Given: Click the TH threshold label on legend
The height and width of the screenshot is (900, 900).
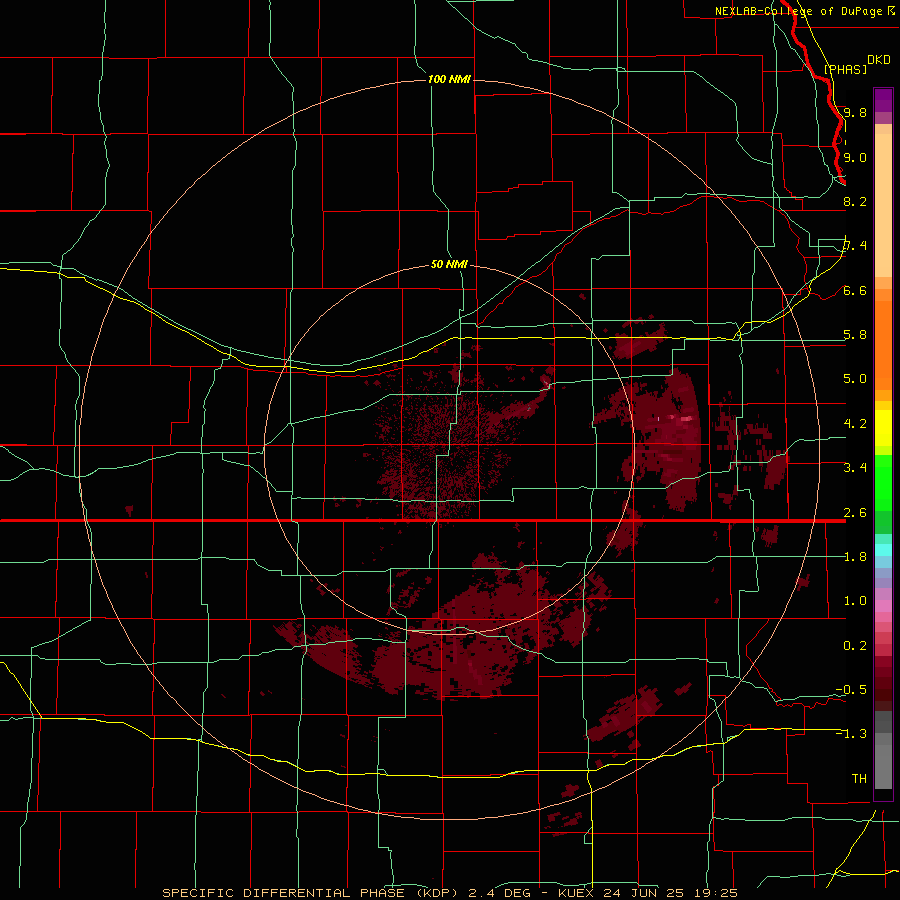Looking at the screenshot, I should coord(859,779).
